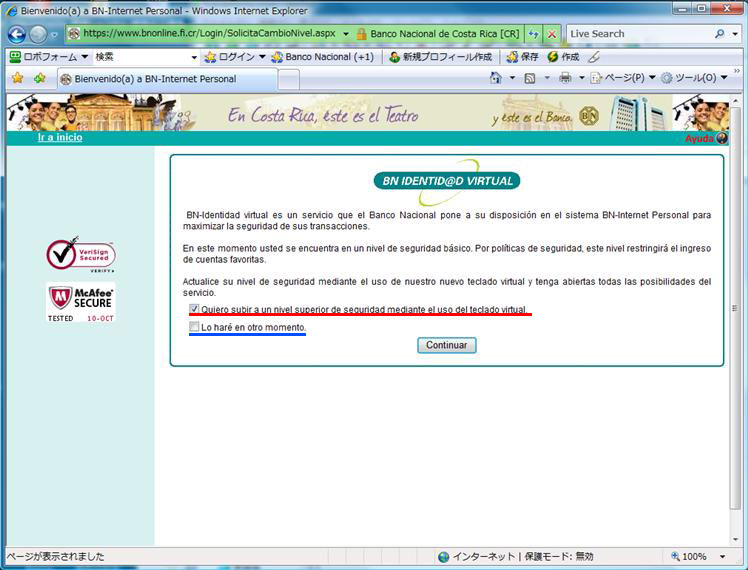Viewport: 748px width, 570px height.
Task: Click the Internet Explorer title bar icon
Action: tap(11, 10)
